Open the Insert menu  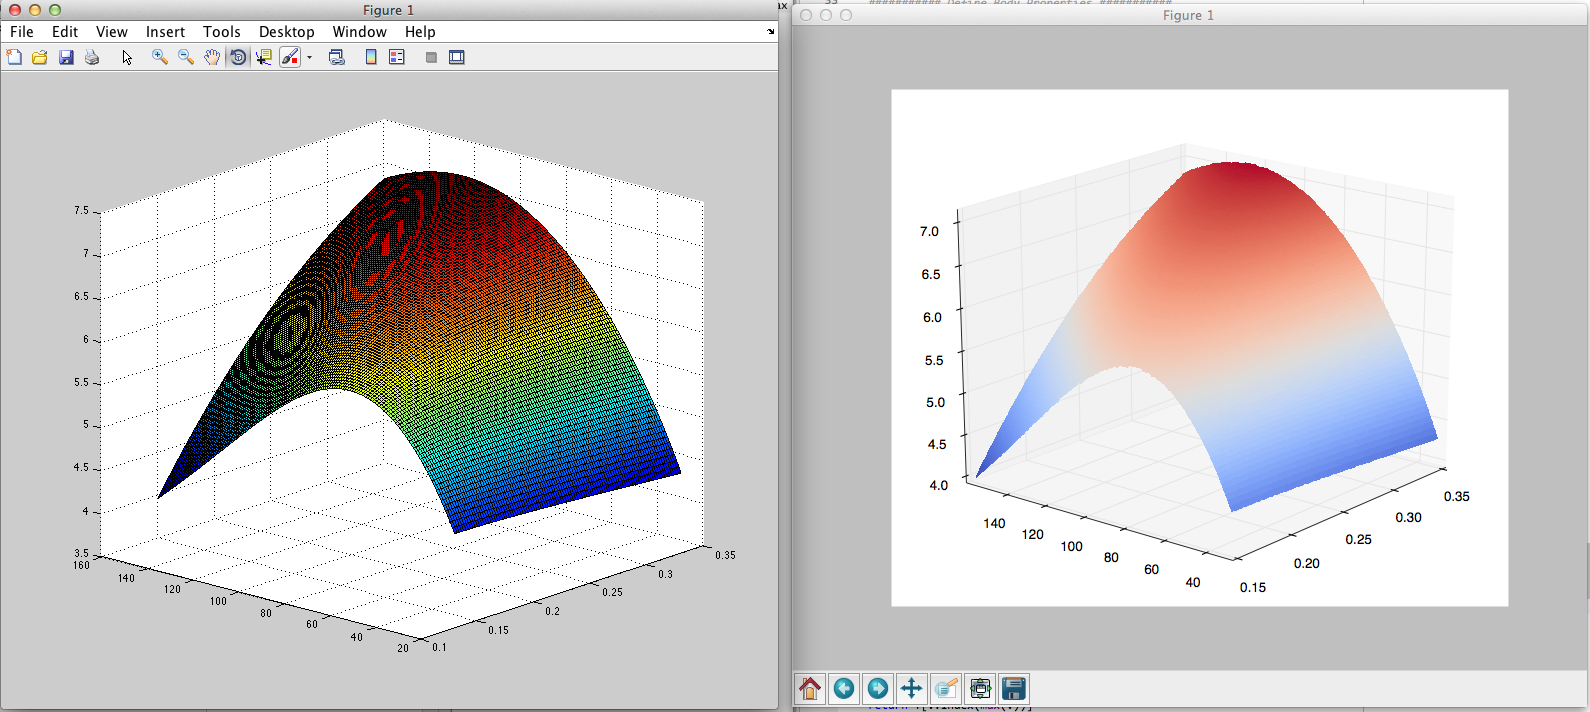coord(165,32)
